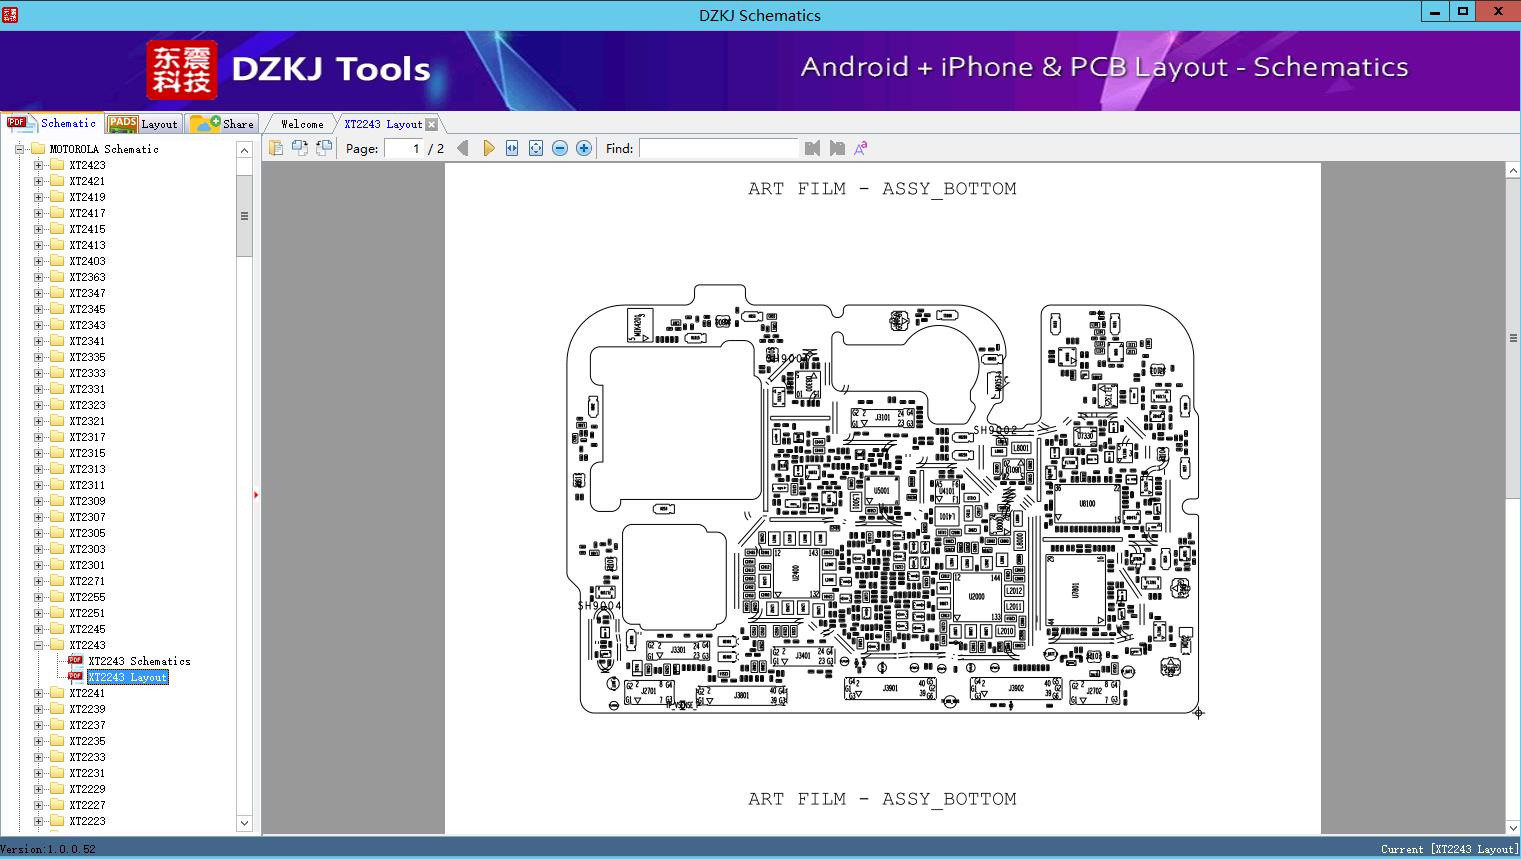The width and height of the screenshot is (1521, 859).
Task: Click the tree panel scrollbar thumb
Action: (x=244, y=216)
